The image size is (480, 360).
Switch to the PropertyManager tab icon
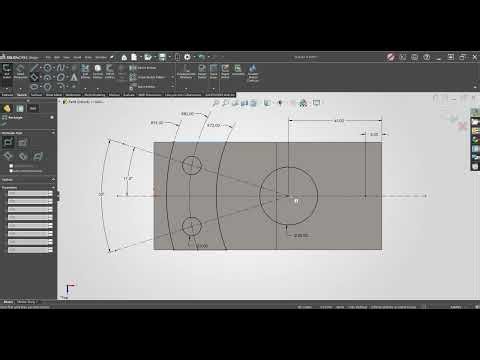click(x=20, y=108)
